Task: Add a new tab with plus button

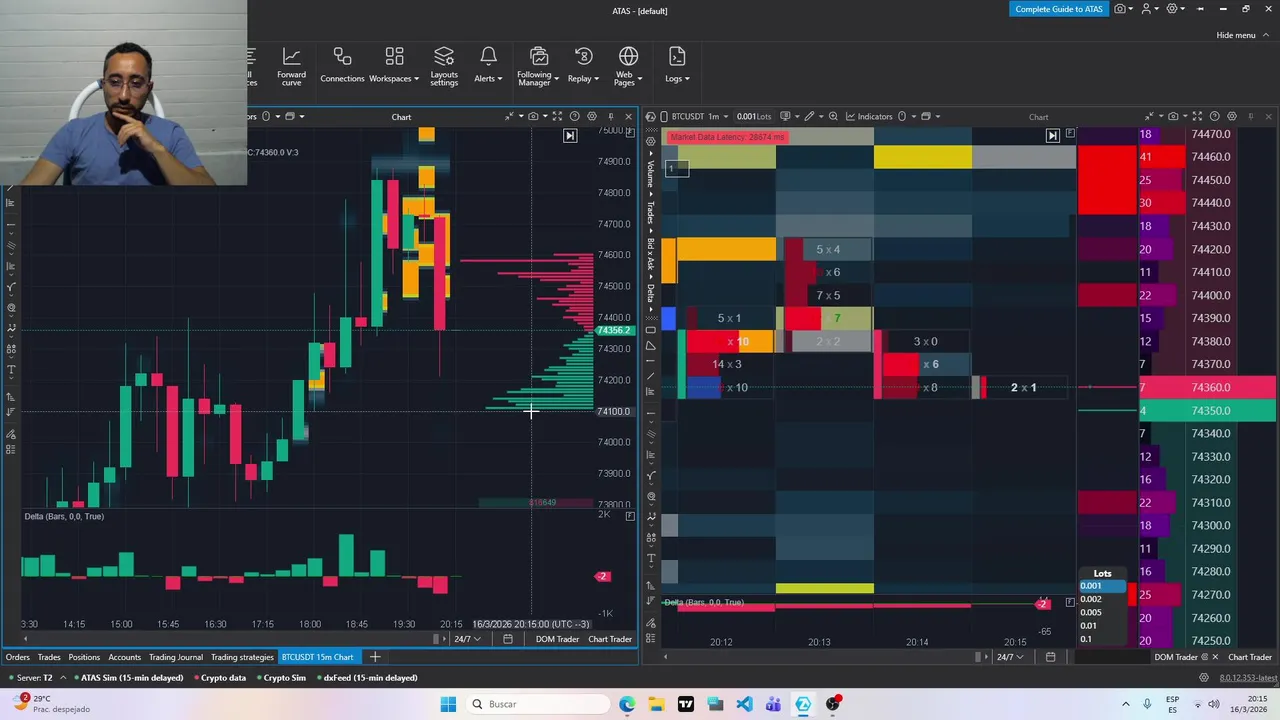Action: [375, 657]
